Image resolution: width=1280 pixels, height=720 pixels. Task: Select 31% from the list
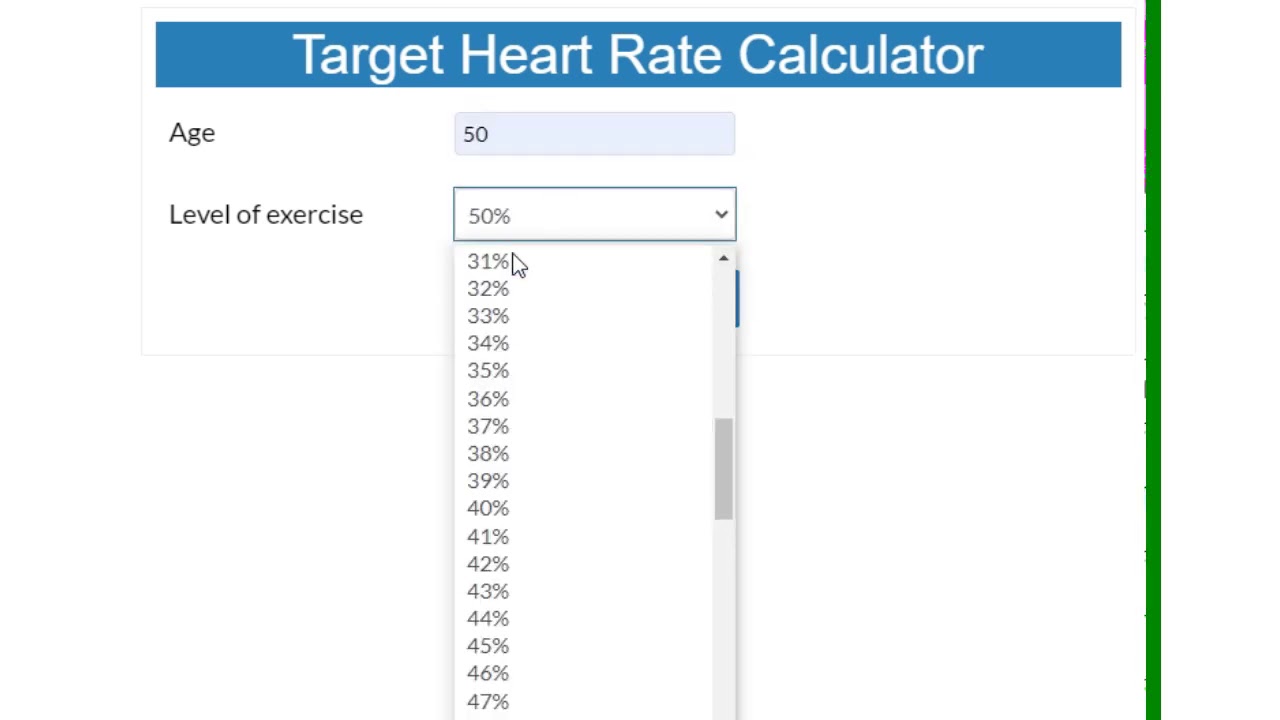tap(488, 261)
